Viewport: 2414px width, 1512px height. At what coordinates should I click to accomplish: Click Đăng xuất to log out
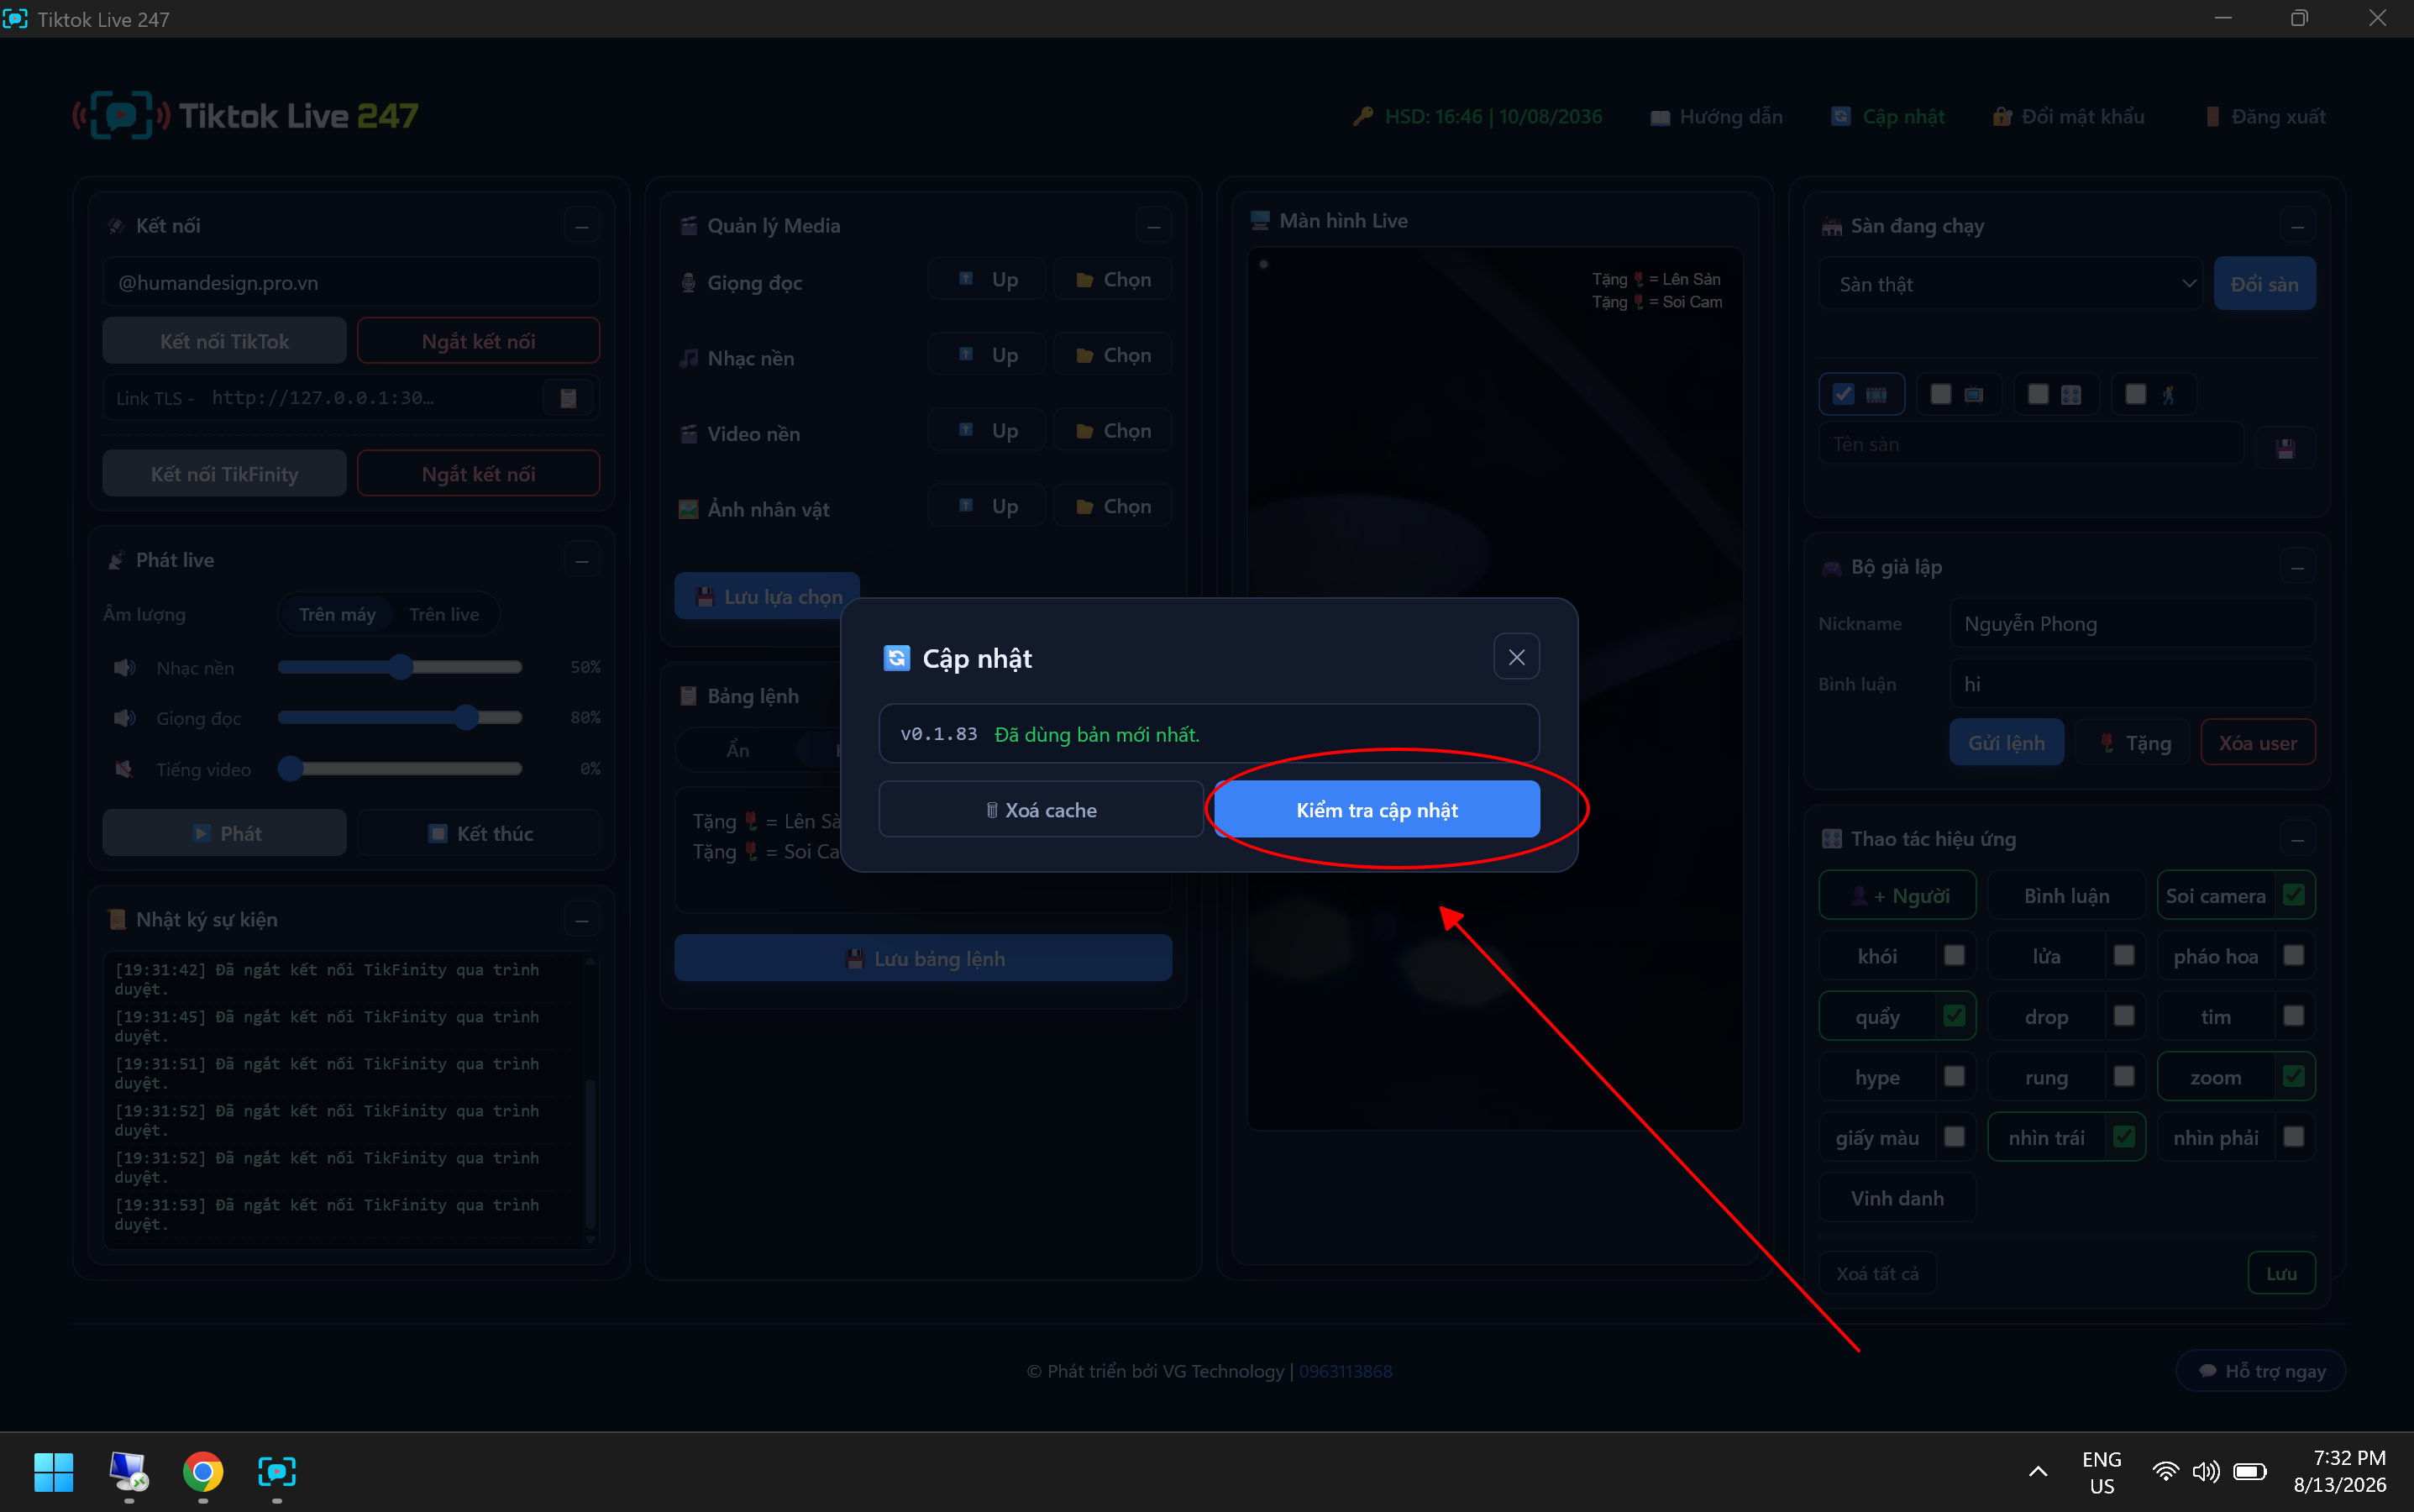[2265, 117]
